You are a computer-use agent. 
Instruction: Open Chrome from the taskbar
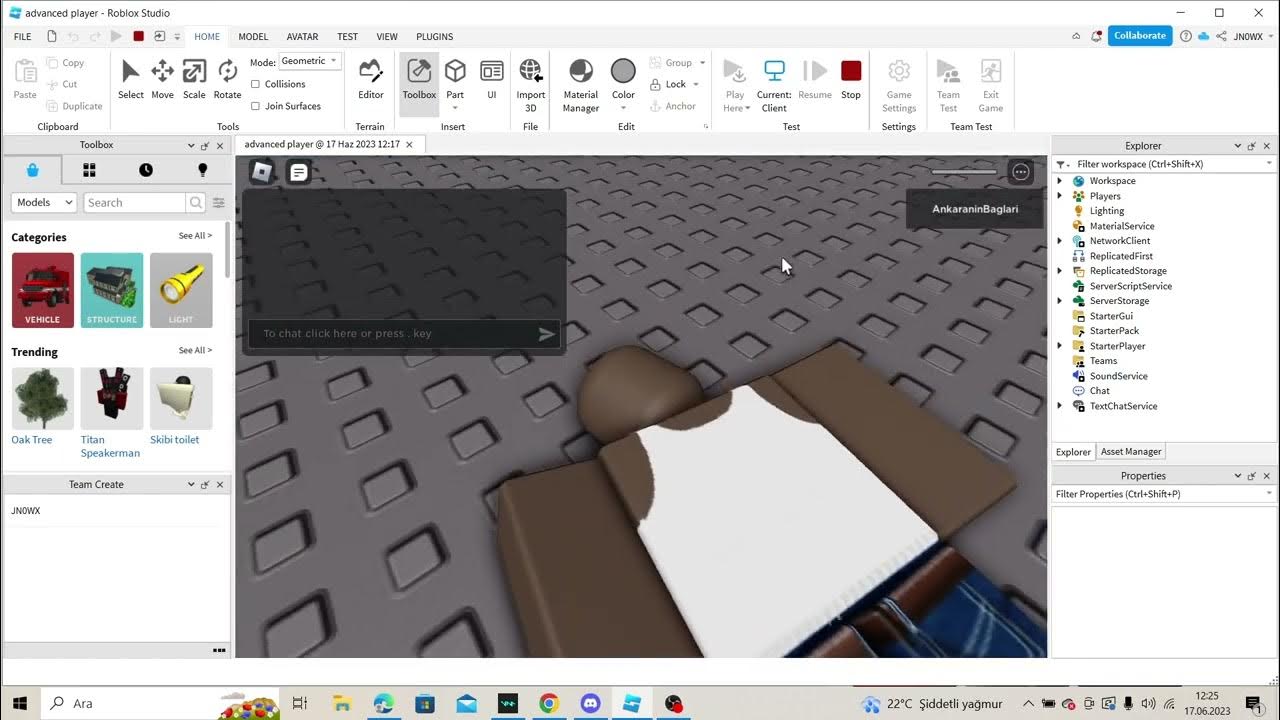pyautogui.click(x=548, y=704)
